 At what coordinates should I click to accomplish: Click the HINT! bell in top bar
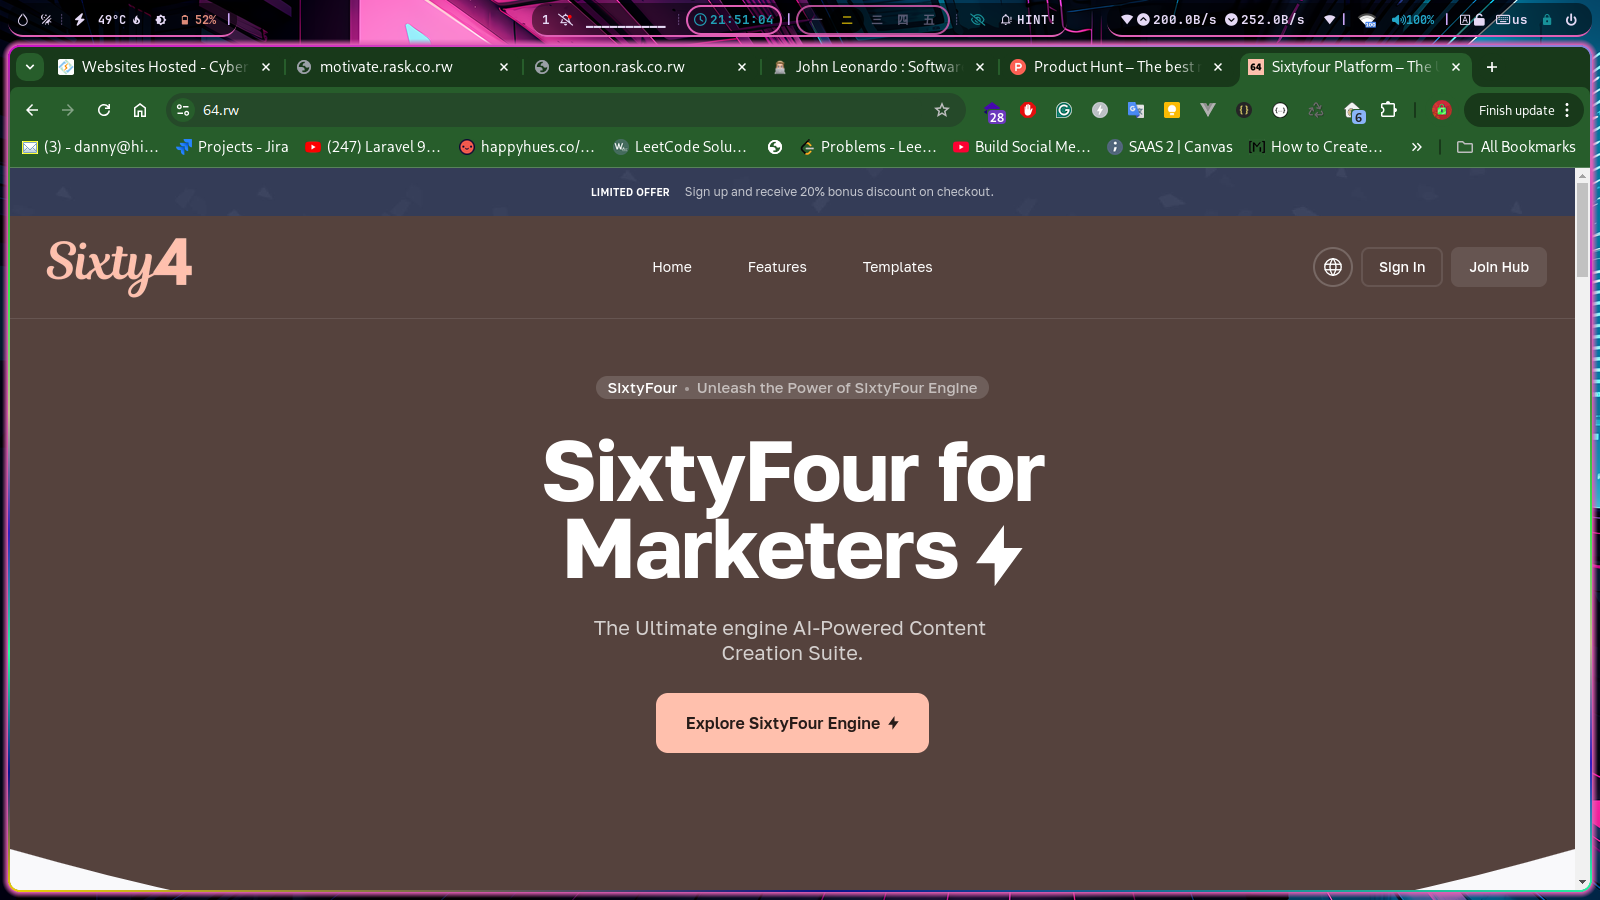click(x=1028, y=19)
